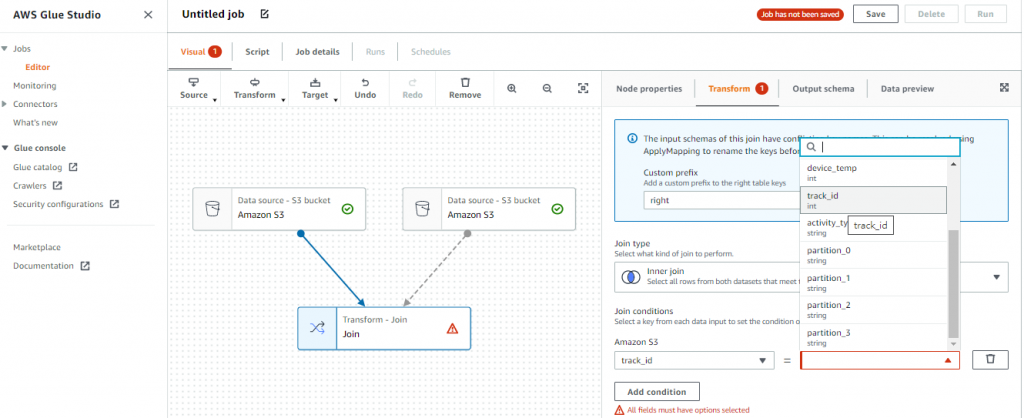Screen dimensions: 1024x418
Task: Open the Target node menu
Action: (x=315, y=88)
